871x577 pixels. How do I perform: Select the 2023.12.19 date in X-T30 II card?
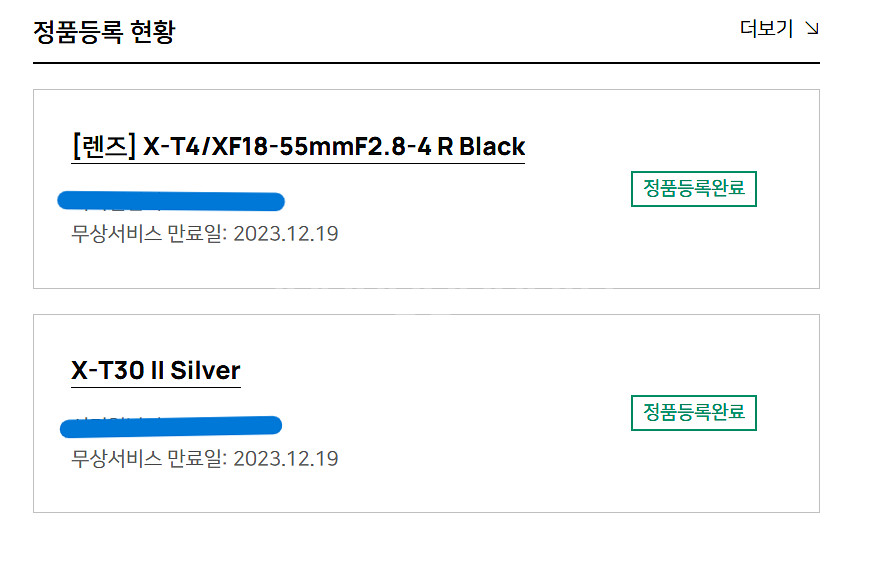[285, 459]
